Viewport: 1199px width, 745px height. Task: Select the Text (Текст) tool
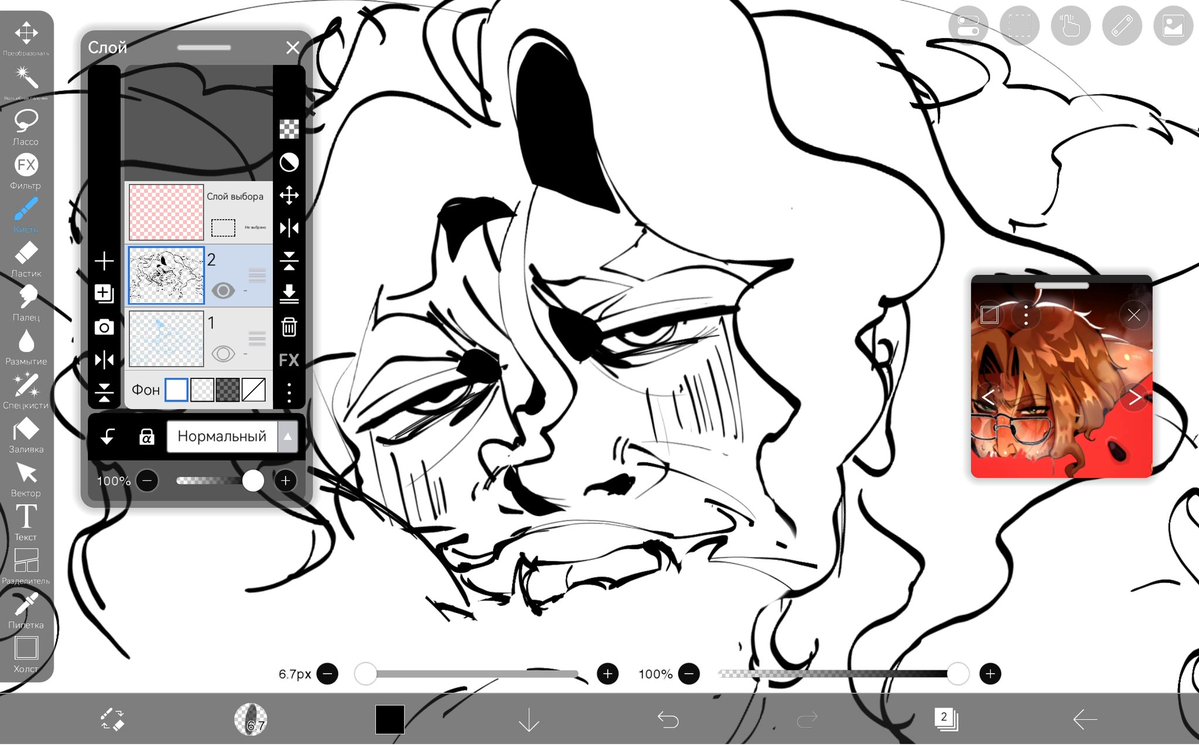[26, 520]
